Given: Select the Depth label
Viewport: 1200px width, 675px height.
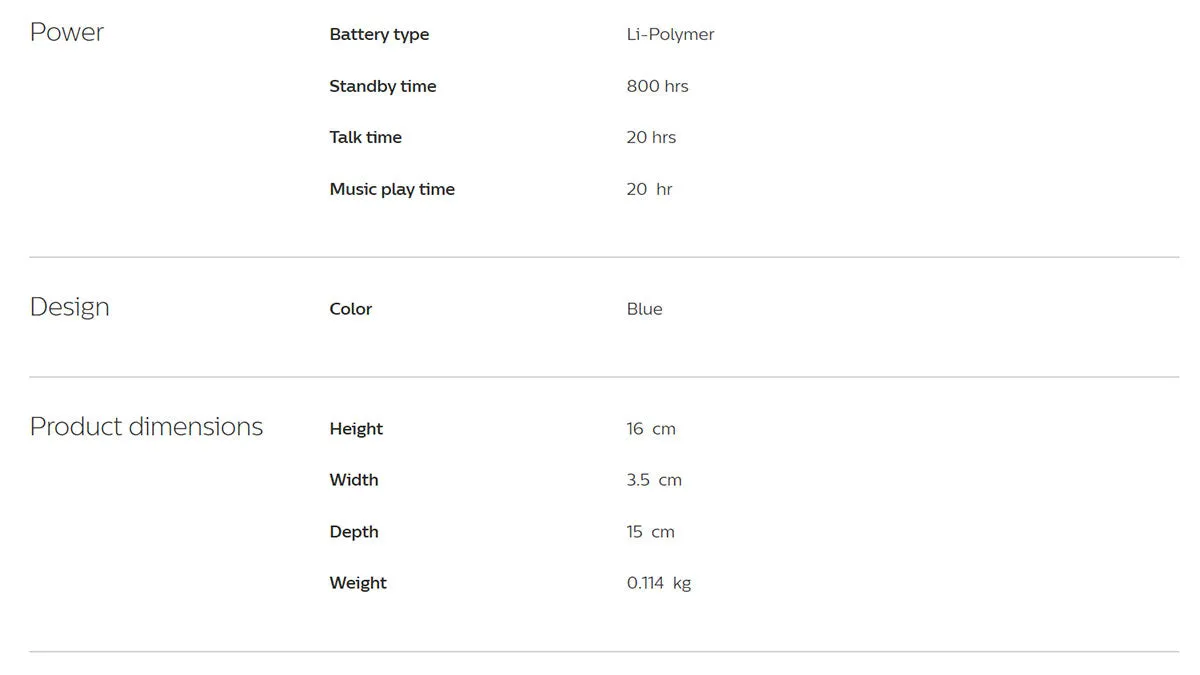Looking at the screenshot, I should (354, 532).
